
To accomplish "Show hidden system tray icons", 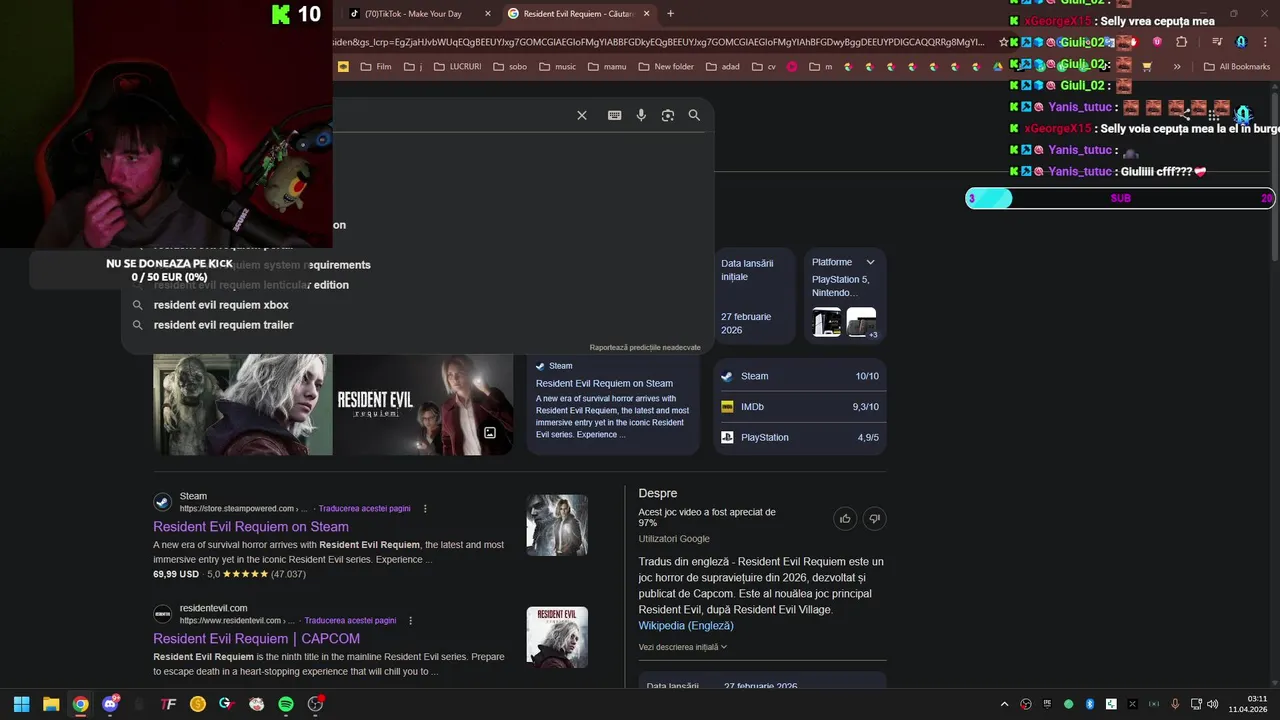I will coord(1004,704).
